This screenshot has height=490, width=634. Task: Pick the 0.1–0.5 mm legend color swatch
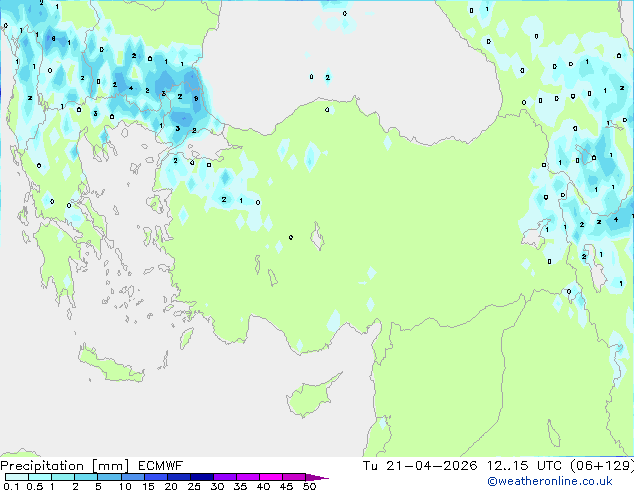17,477
